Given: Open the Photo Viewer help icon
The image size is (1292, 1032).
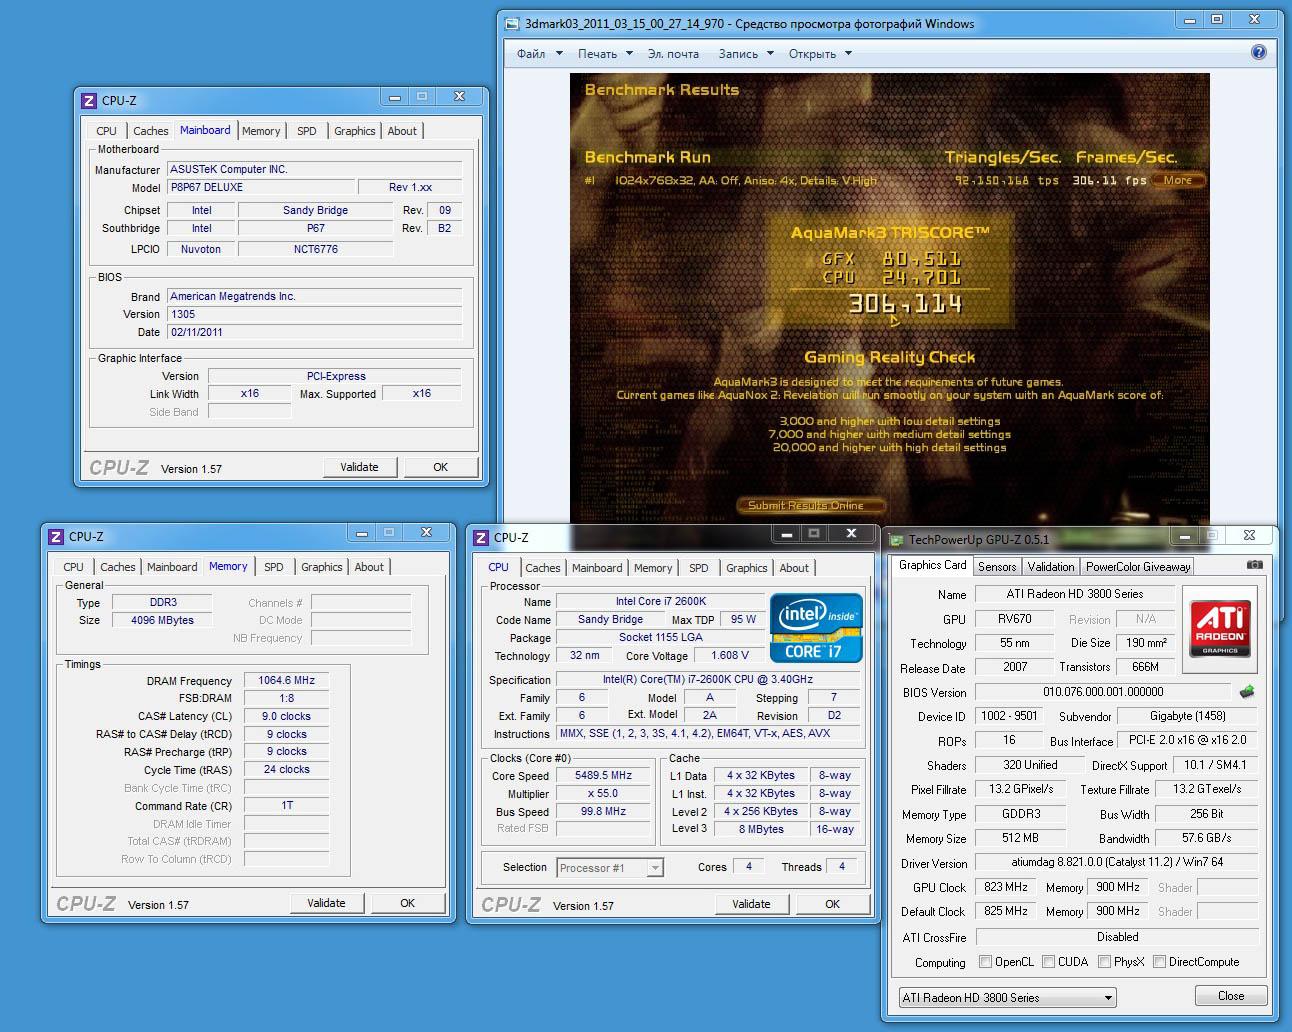Looking at the screenshot, I should coord(1259,53).
